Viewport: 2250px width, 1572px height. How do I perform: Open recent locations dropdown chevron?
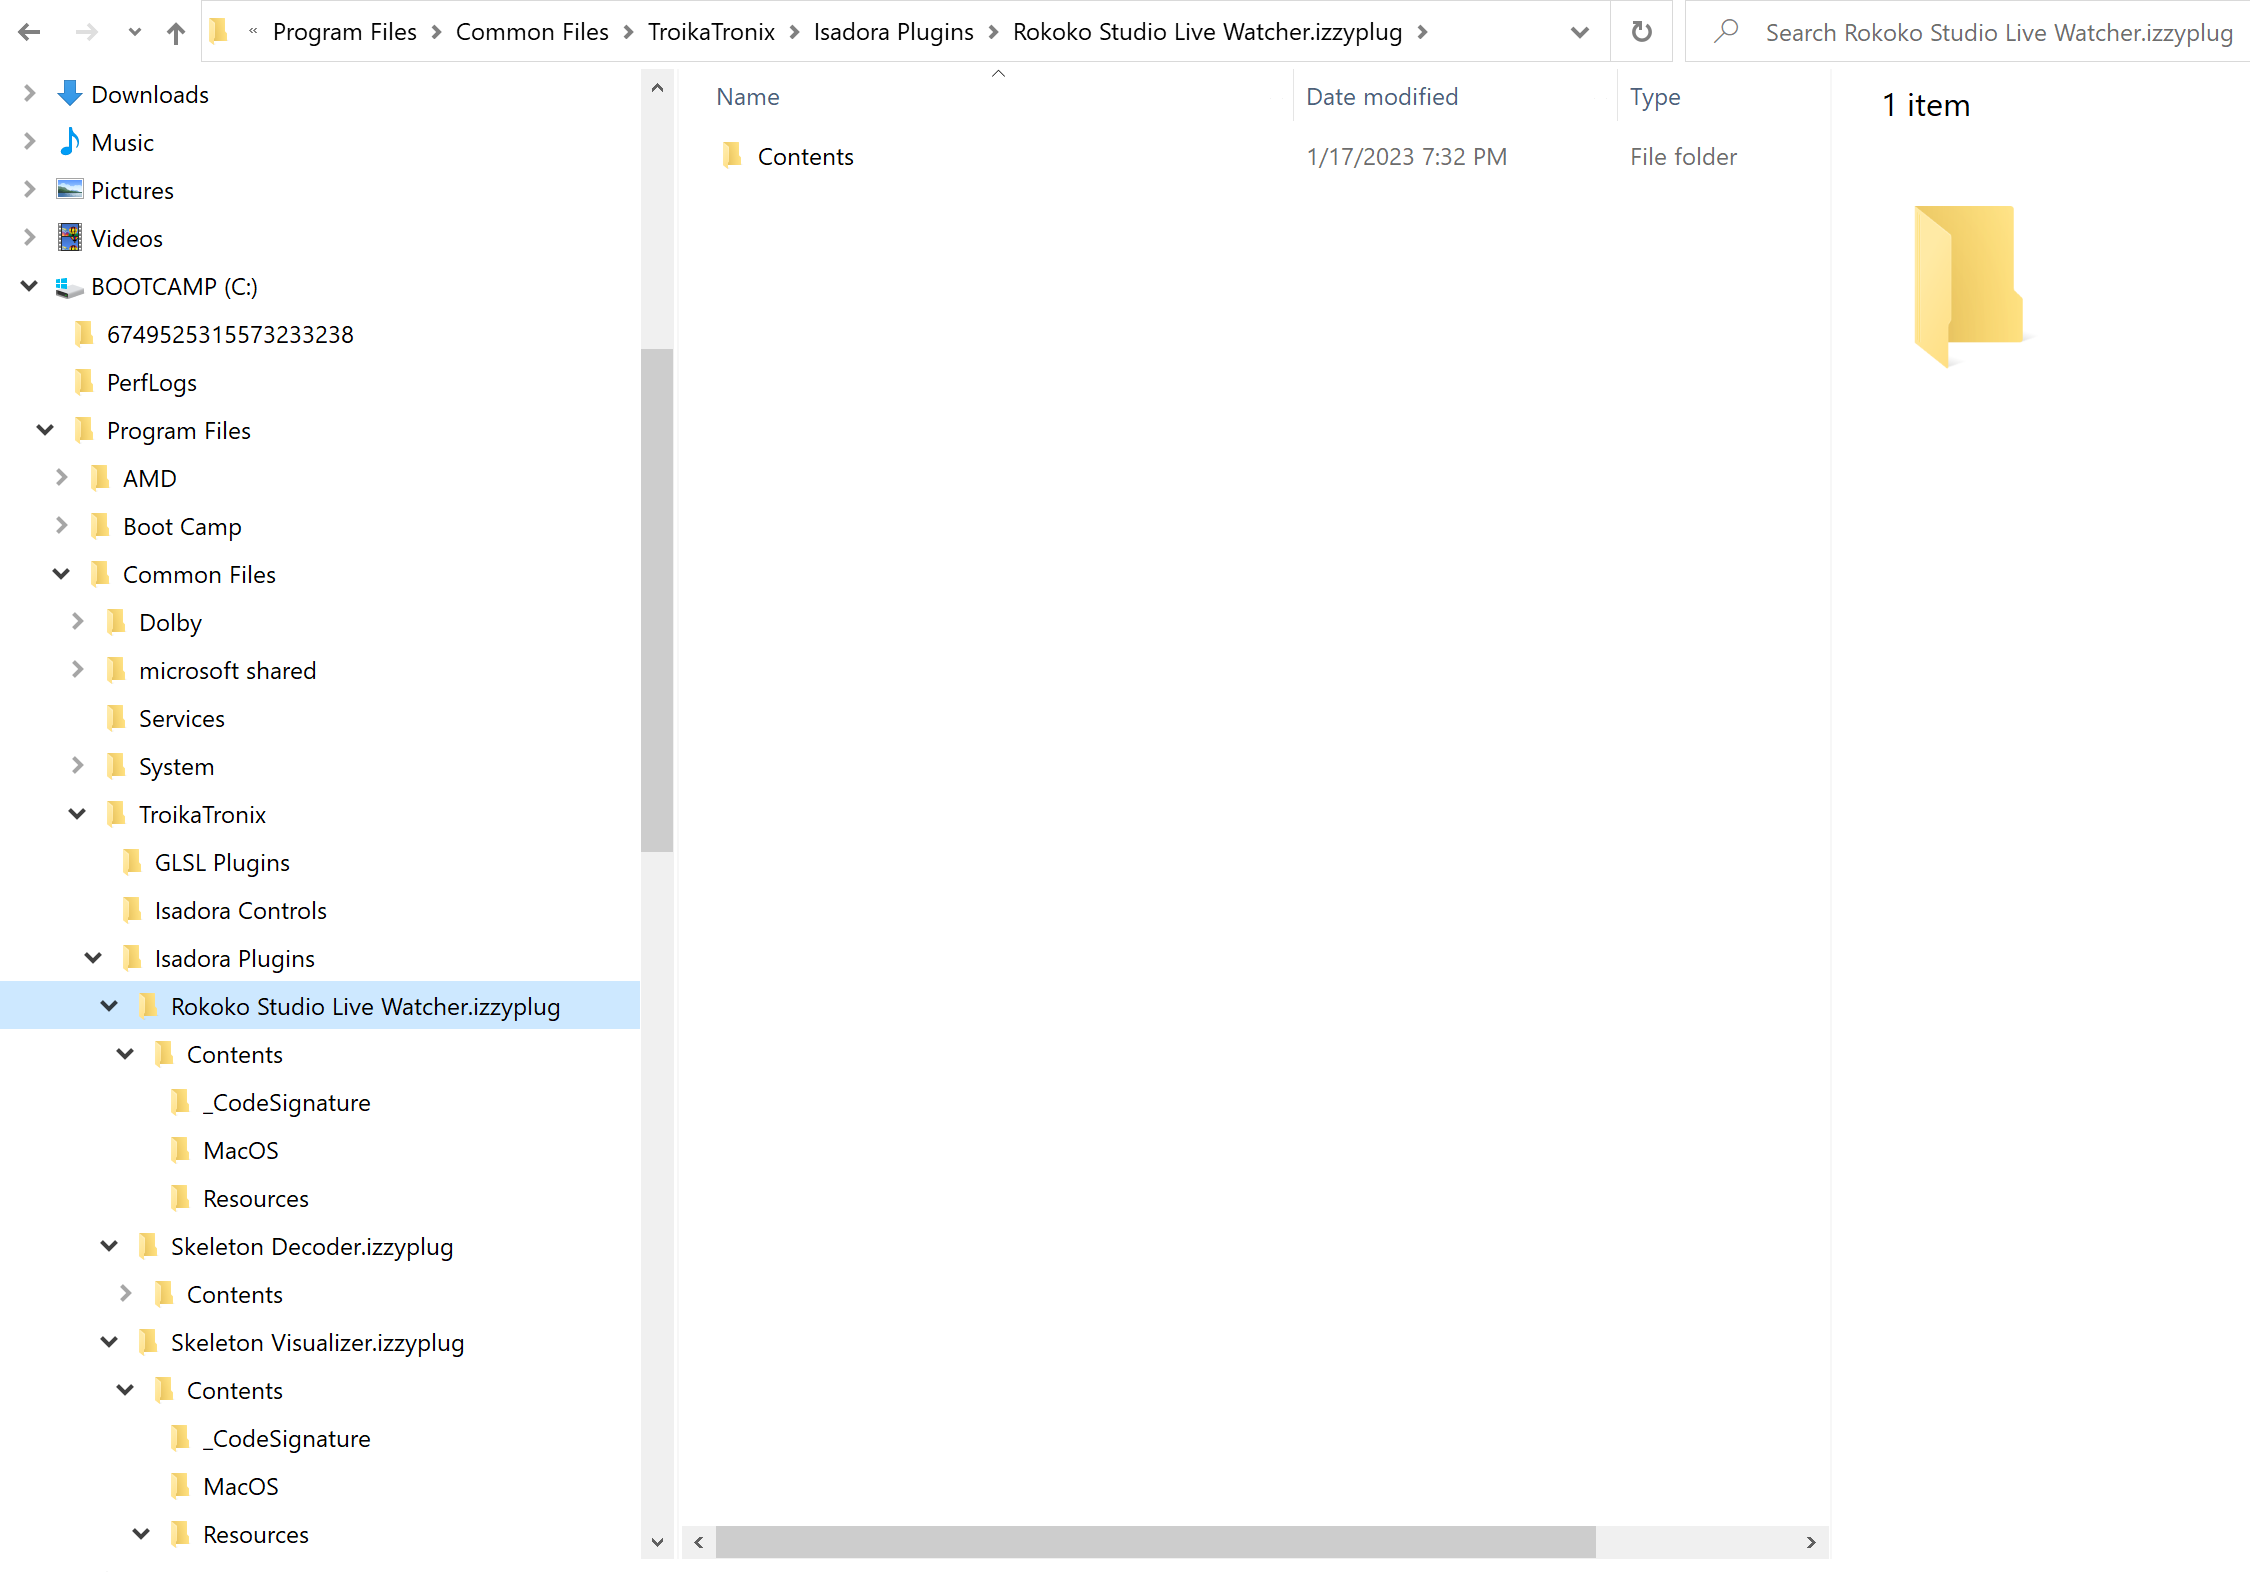(135, 32)
